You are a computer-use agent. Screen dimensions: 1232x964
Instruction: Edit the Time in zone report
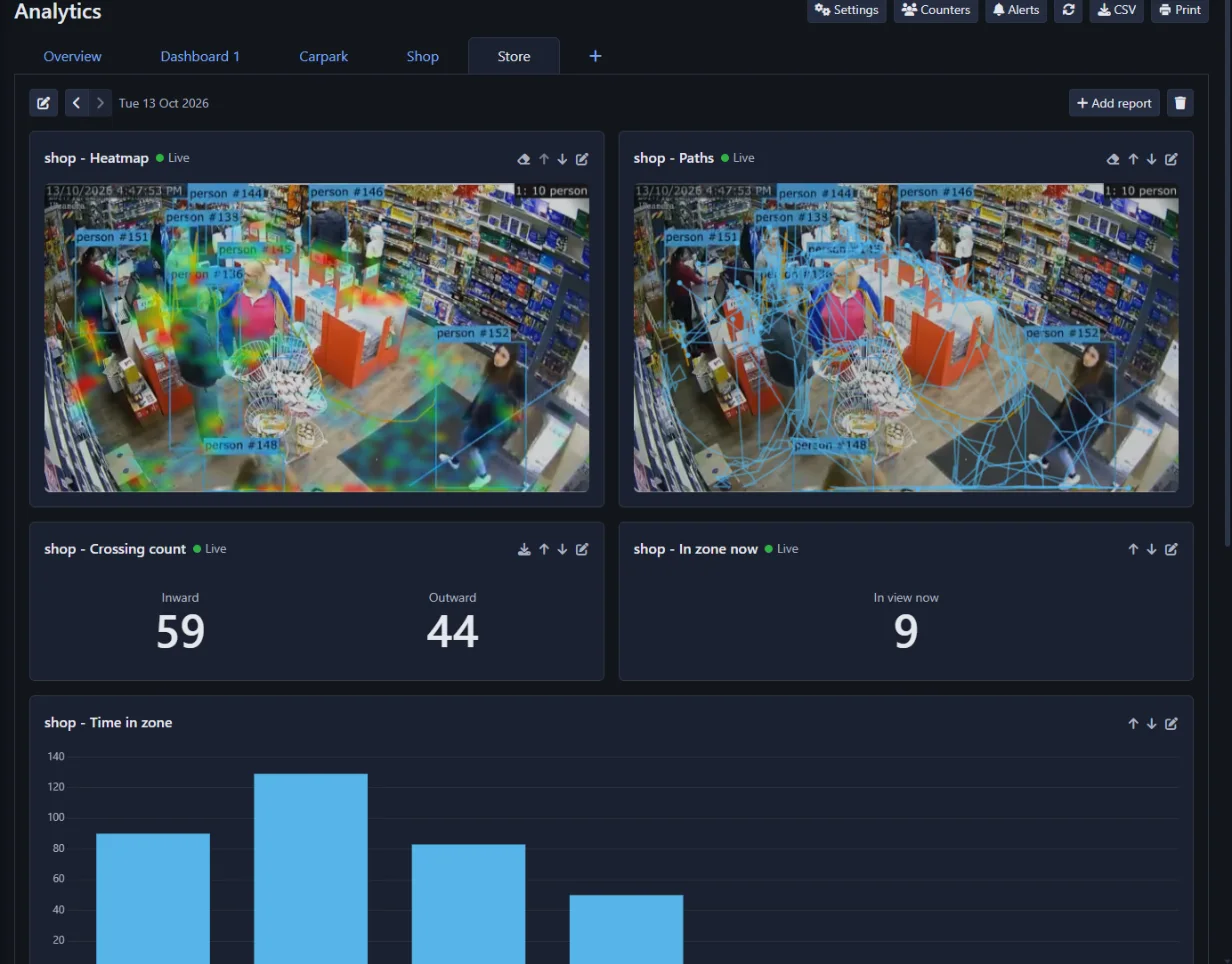tap(1171, 723)
